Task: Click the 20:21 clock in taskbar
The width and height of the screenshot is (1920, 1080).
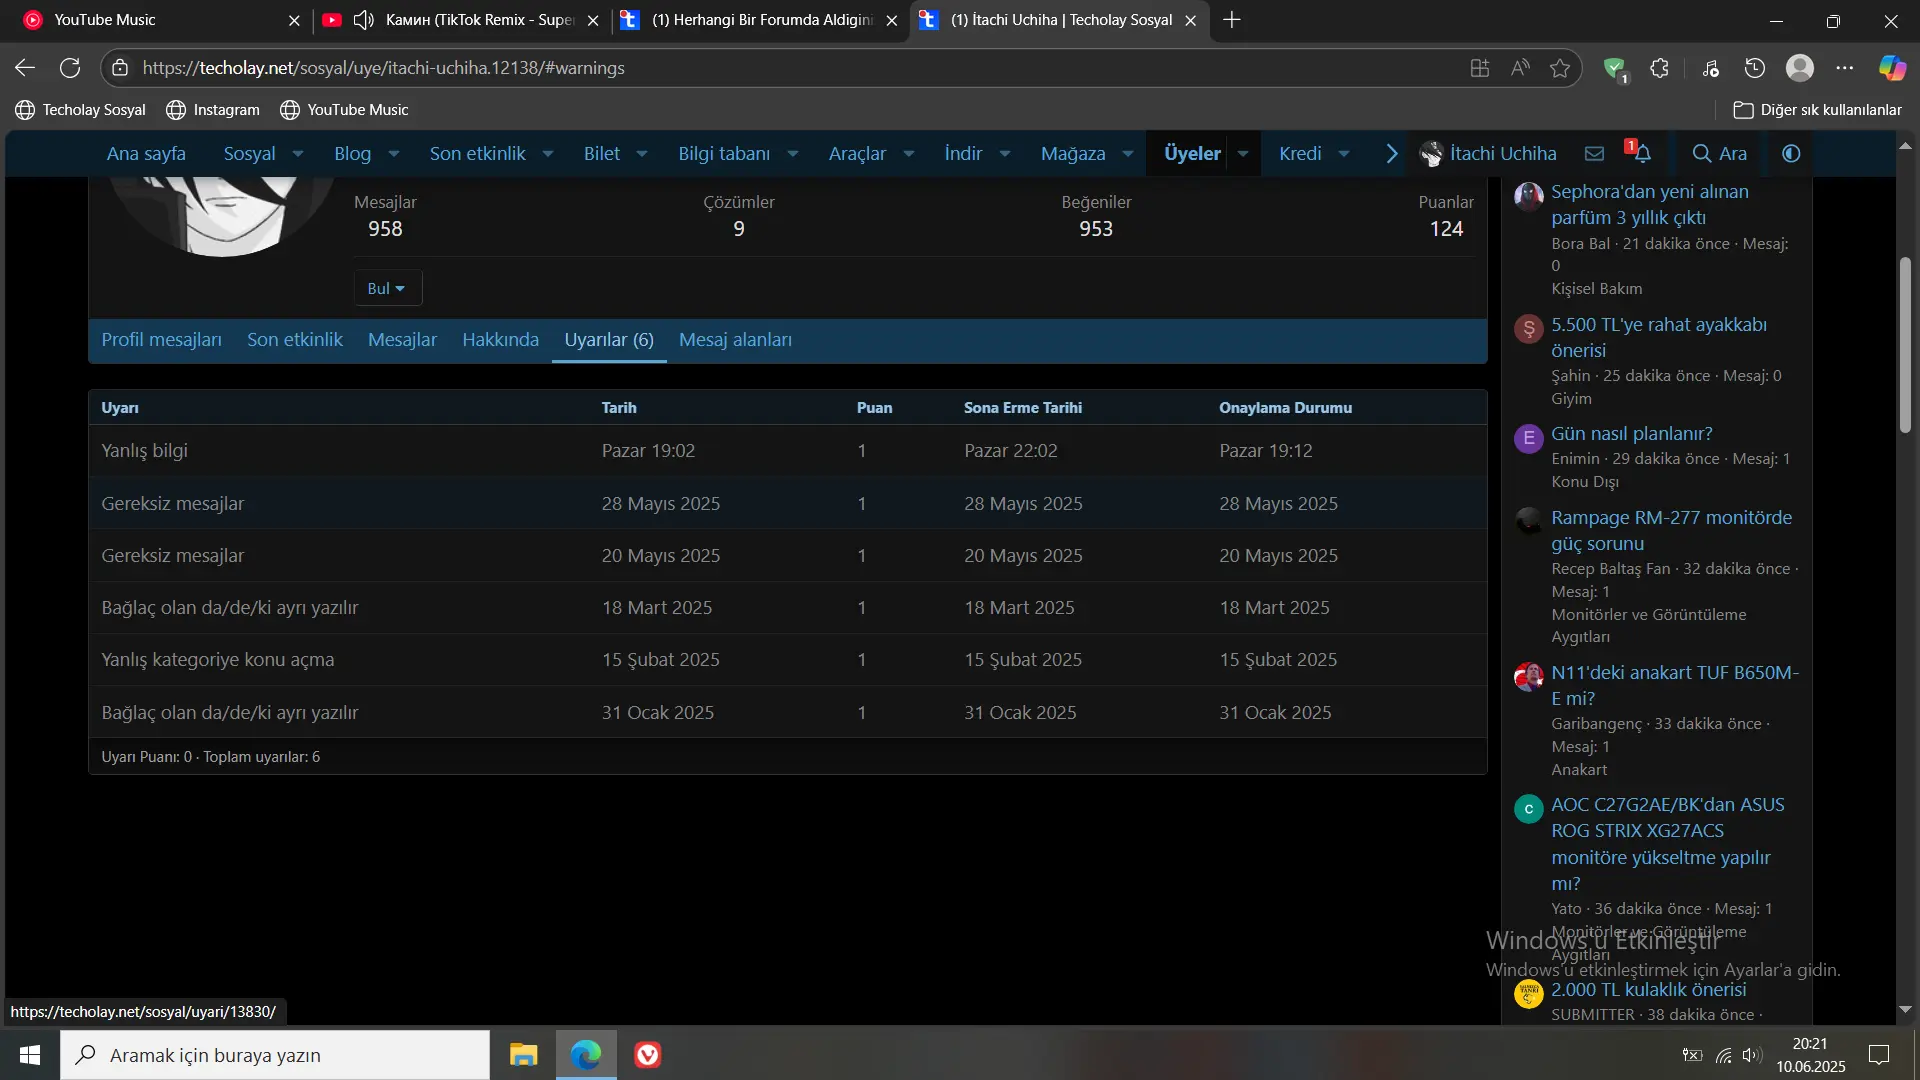Action: point(1810,1043)
